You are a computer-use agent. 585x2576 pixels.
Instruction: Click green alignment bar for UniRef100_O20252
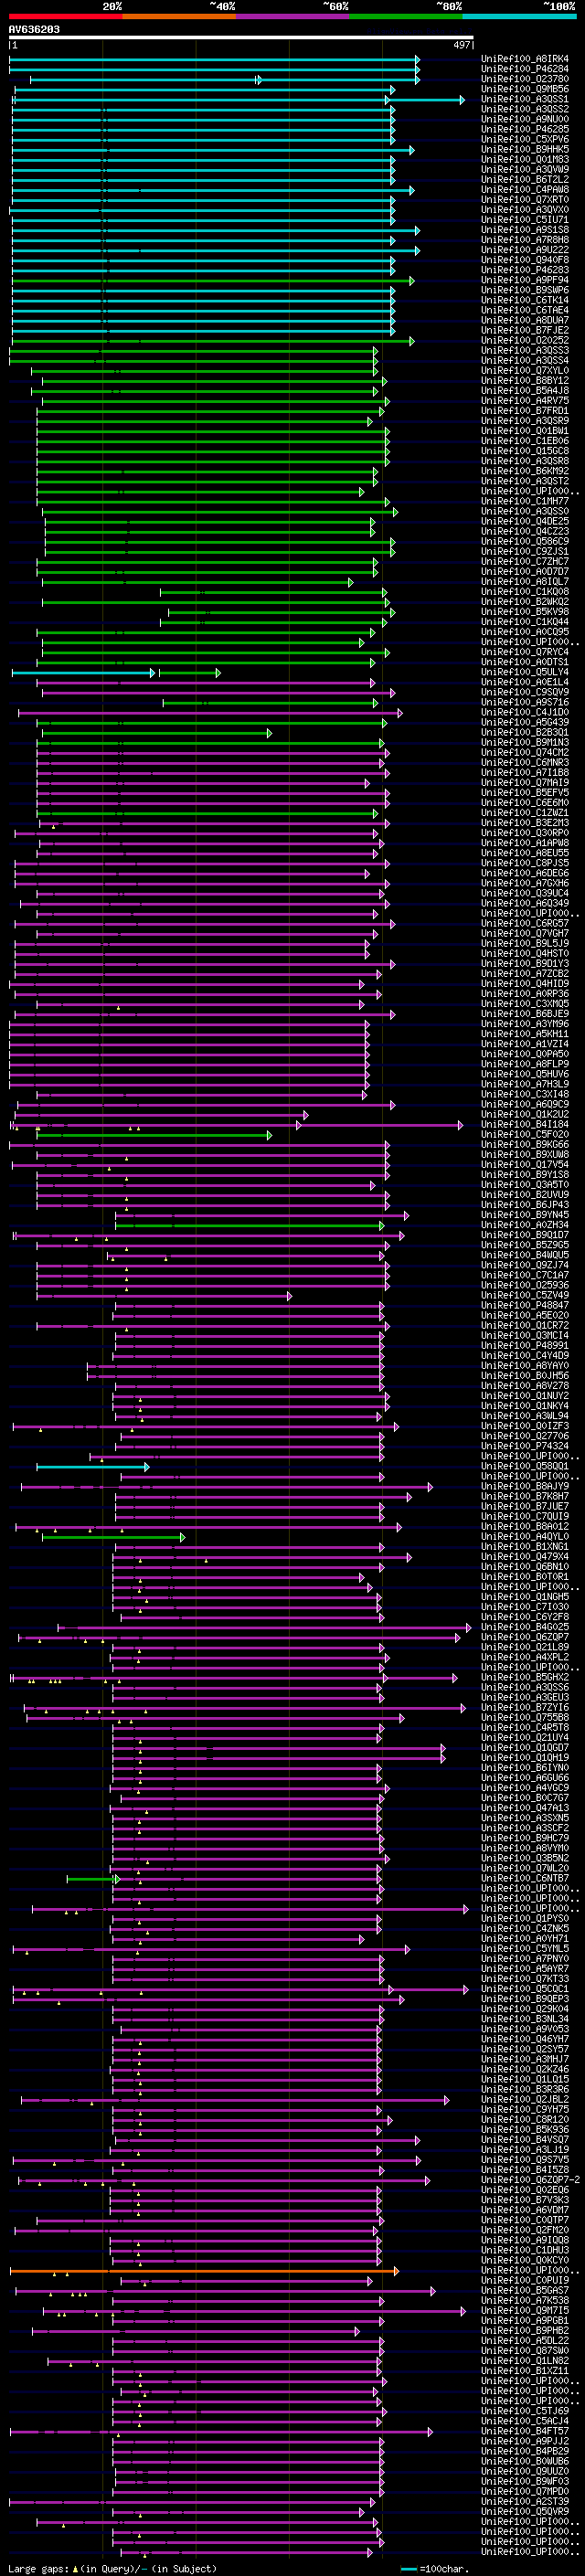point(213,340)
